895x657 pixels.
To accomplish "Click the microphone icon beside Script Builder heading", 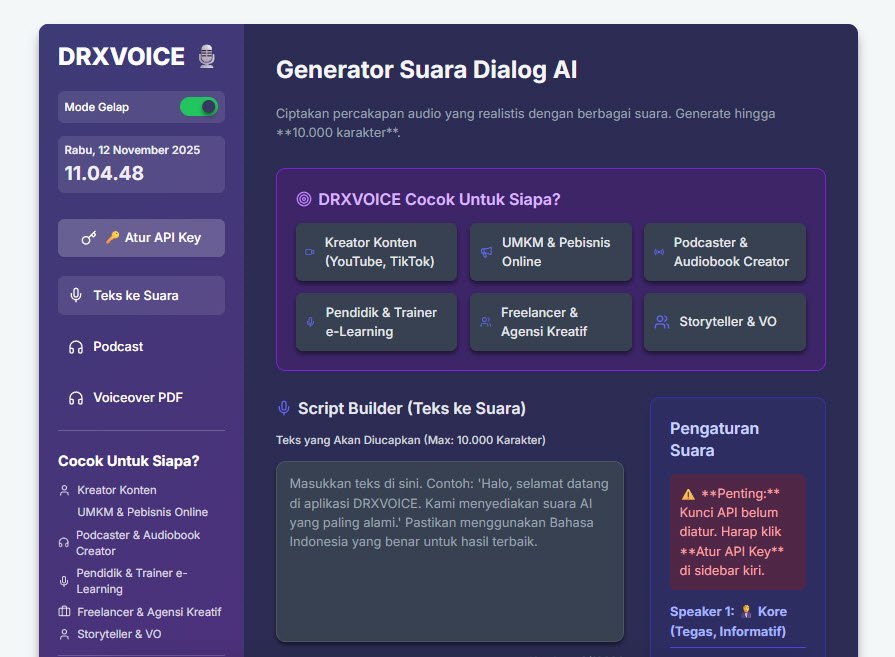I will [284, 408].
